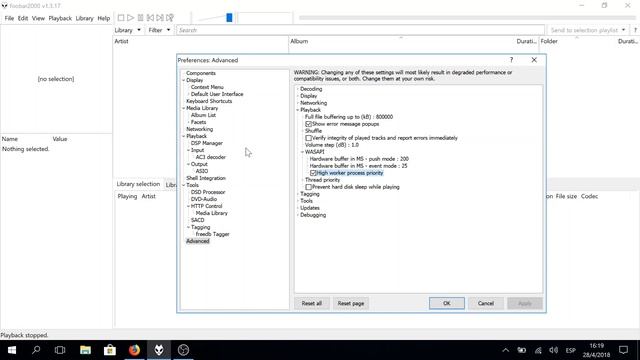Viewport: 640px width, 360px height.
Task: Open the Help menu
Action: coord(104,18)
